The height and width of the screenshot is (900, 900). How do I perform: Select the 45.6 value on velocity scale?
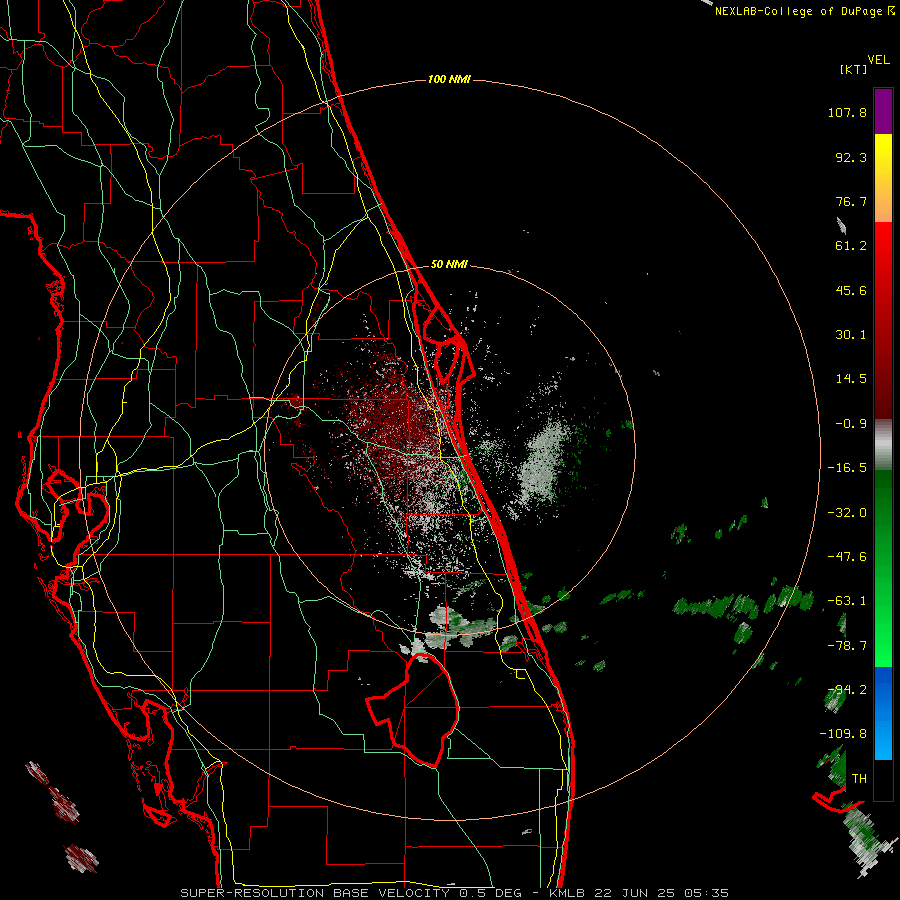click(x=851, y=290)
